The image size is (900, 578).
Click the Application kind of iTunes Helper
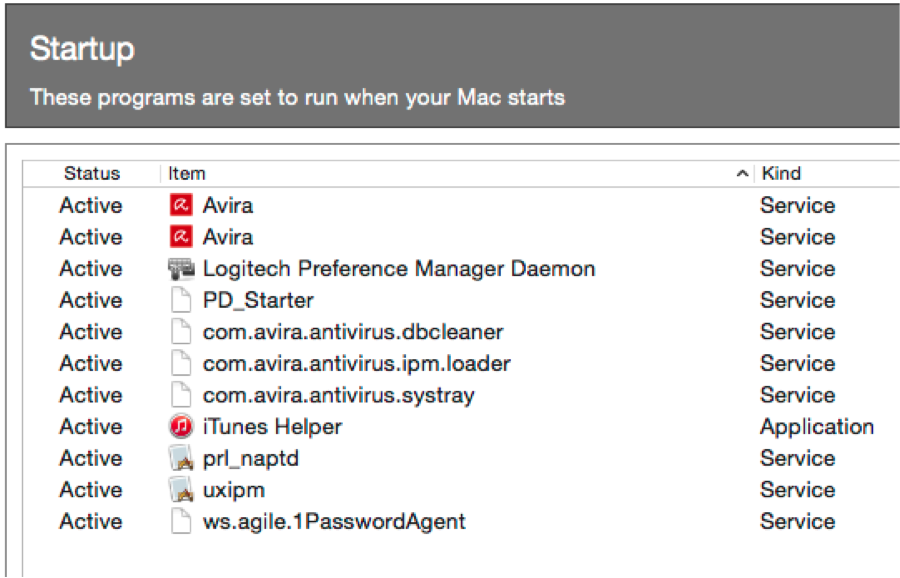pyautogui.click(x=817, y=427)
